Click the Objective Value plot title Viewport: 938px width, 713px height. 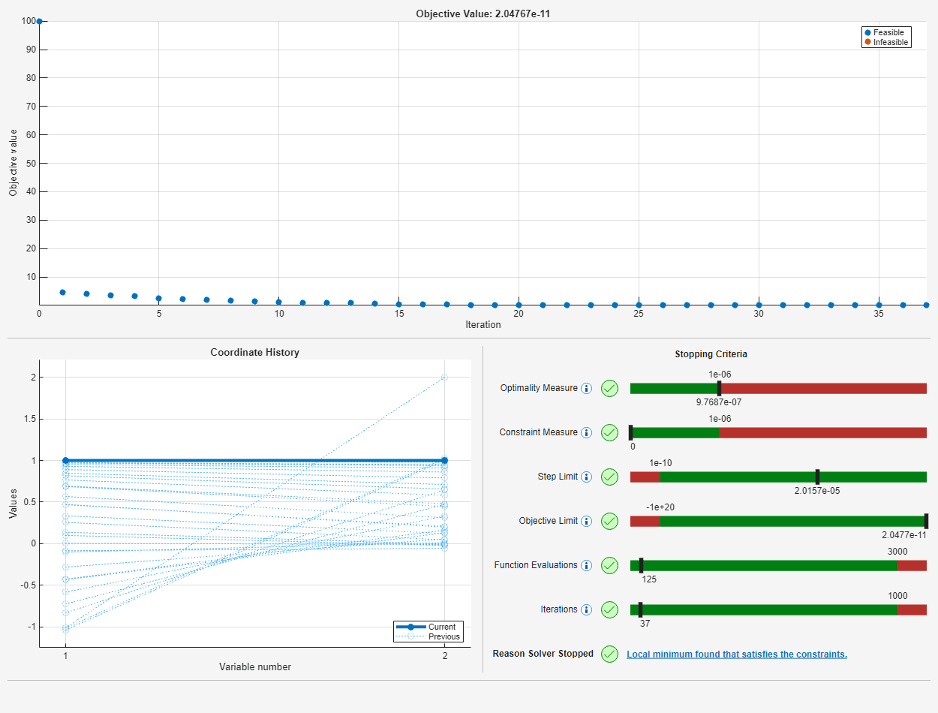point(483,14)
